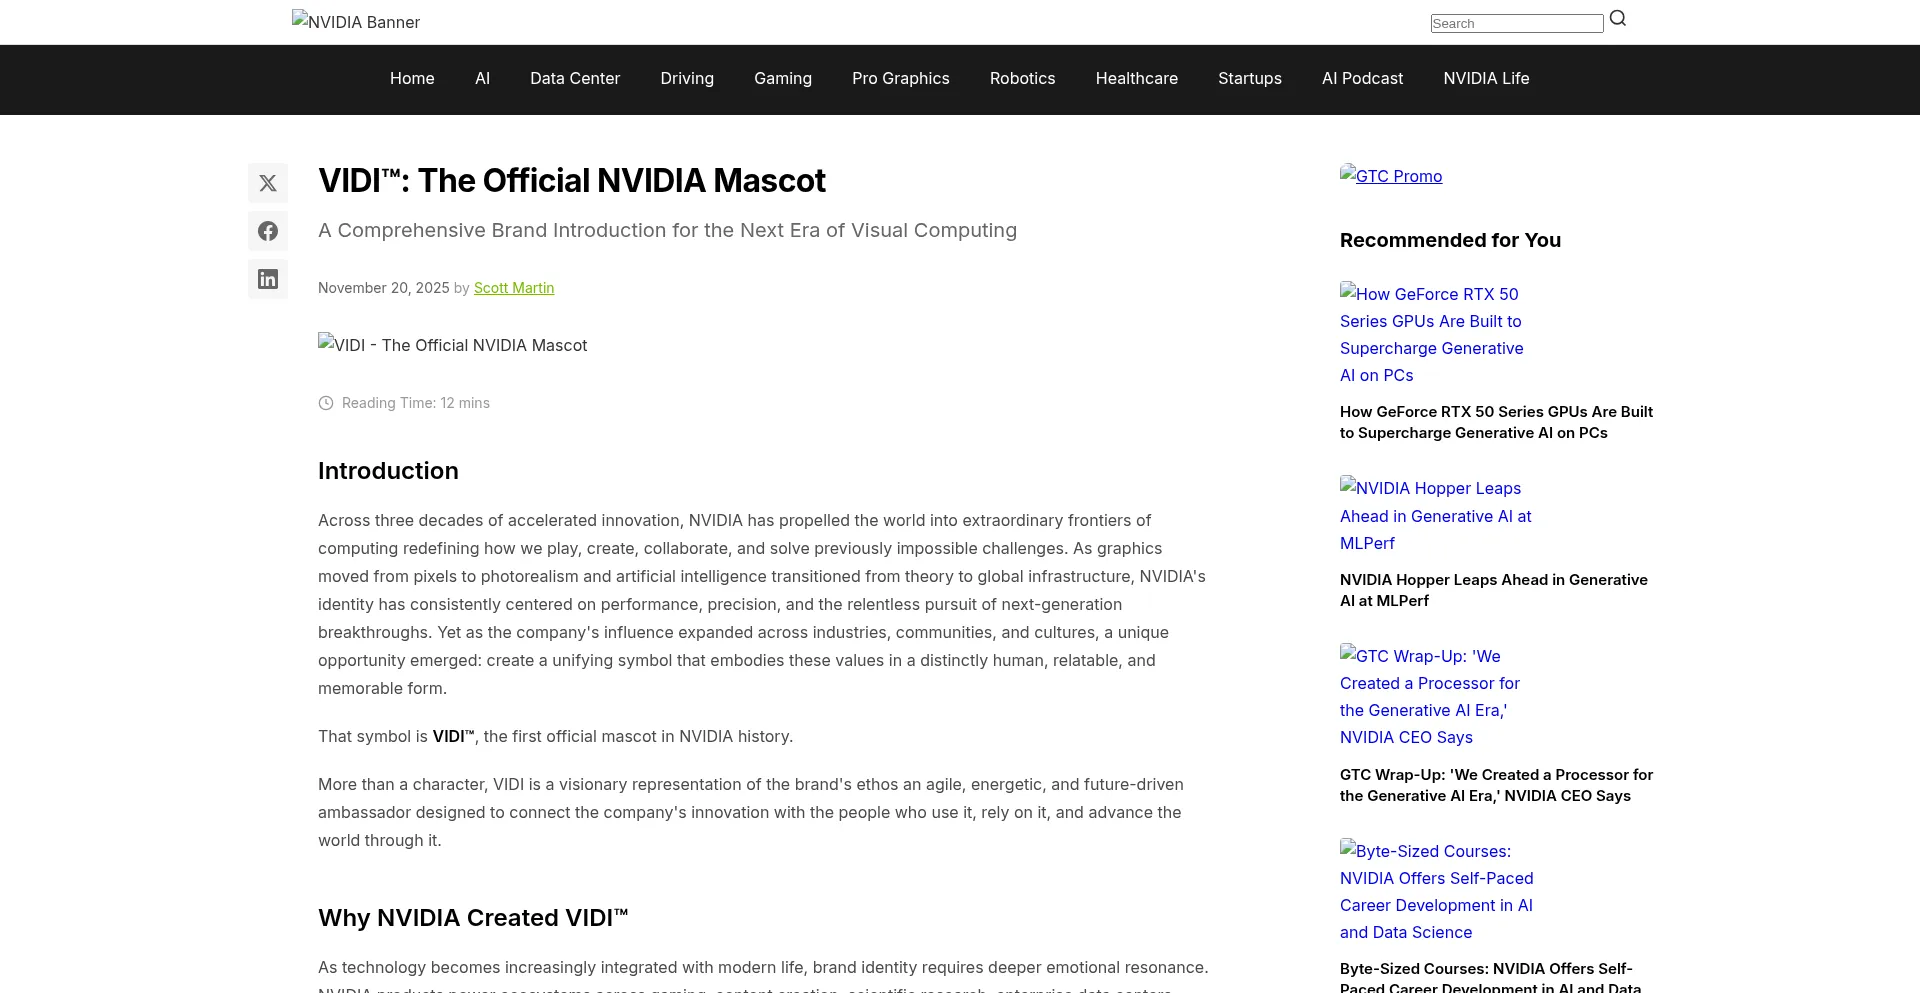This screenshot has width=1920, height=993.
Task: Open the GTC Wrap-Up article thumbnail
Action: 1430,696
